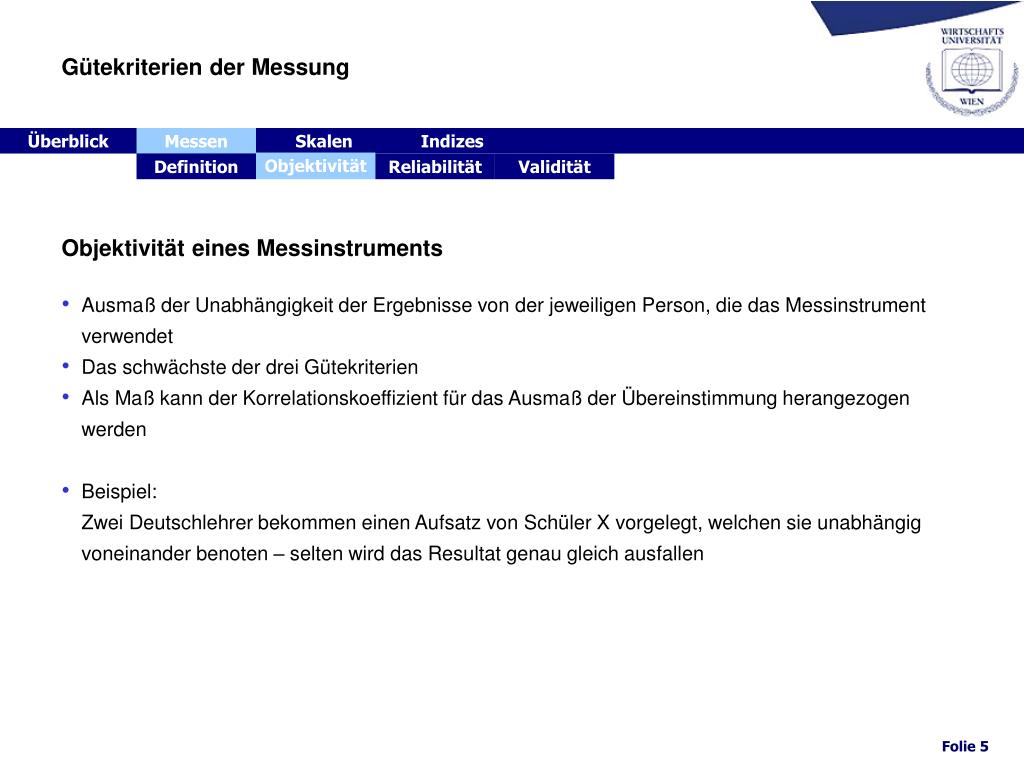Screen dimensions: 1024x768
Task: Click the line Das schwächste der drei Gütekriterien
Action: [249, 367]
